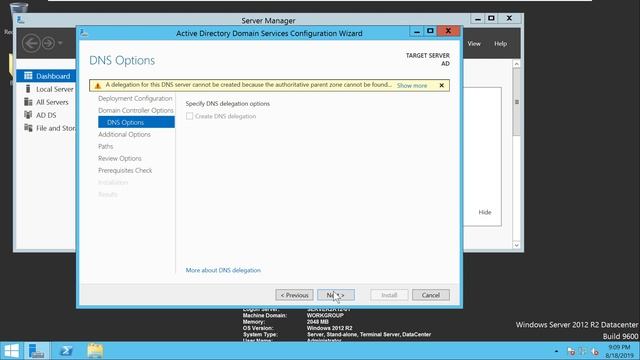Select Local Server in Server Manager sidebar
The image size is (640, 360).
(46, 89)
